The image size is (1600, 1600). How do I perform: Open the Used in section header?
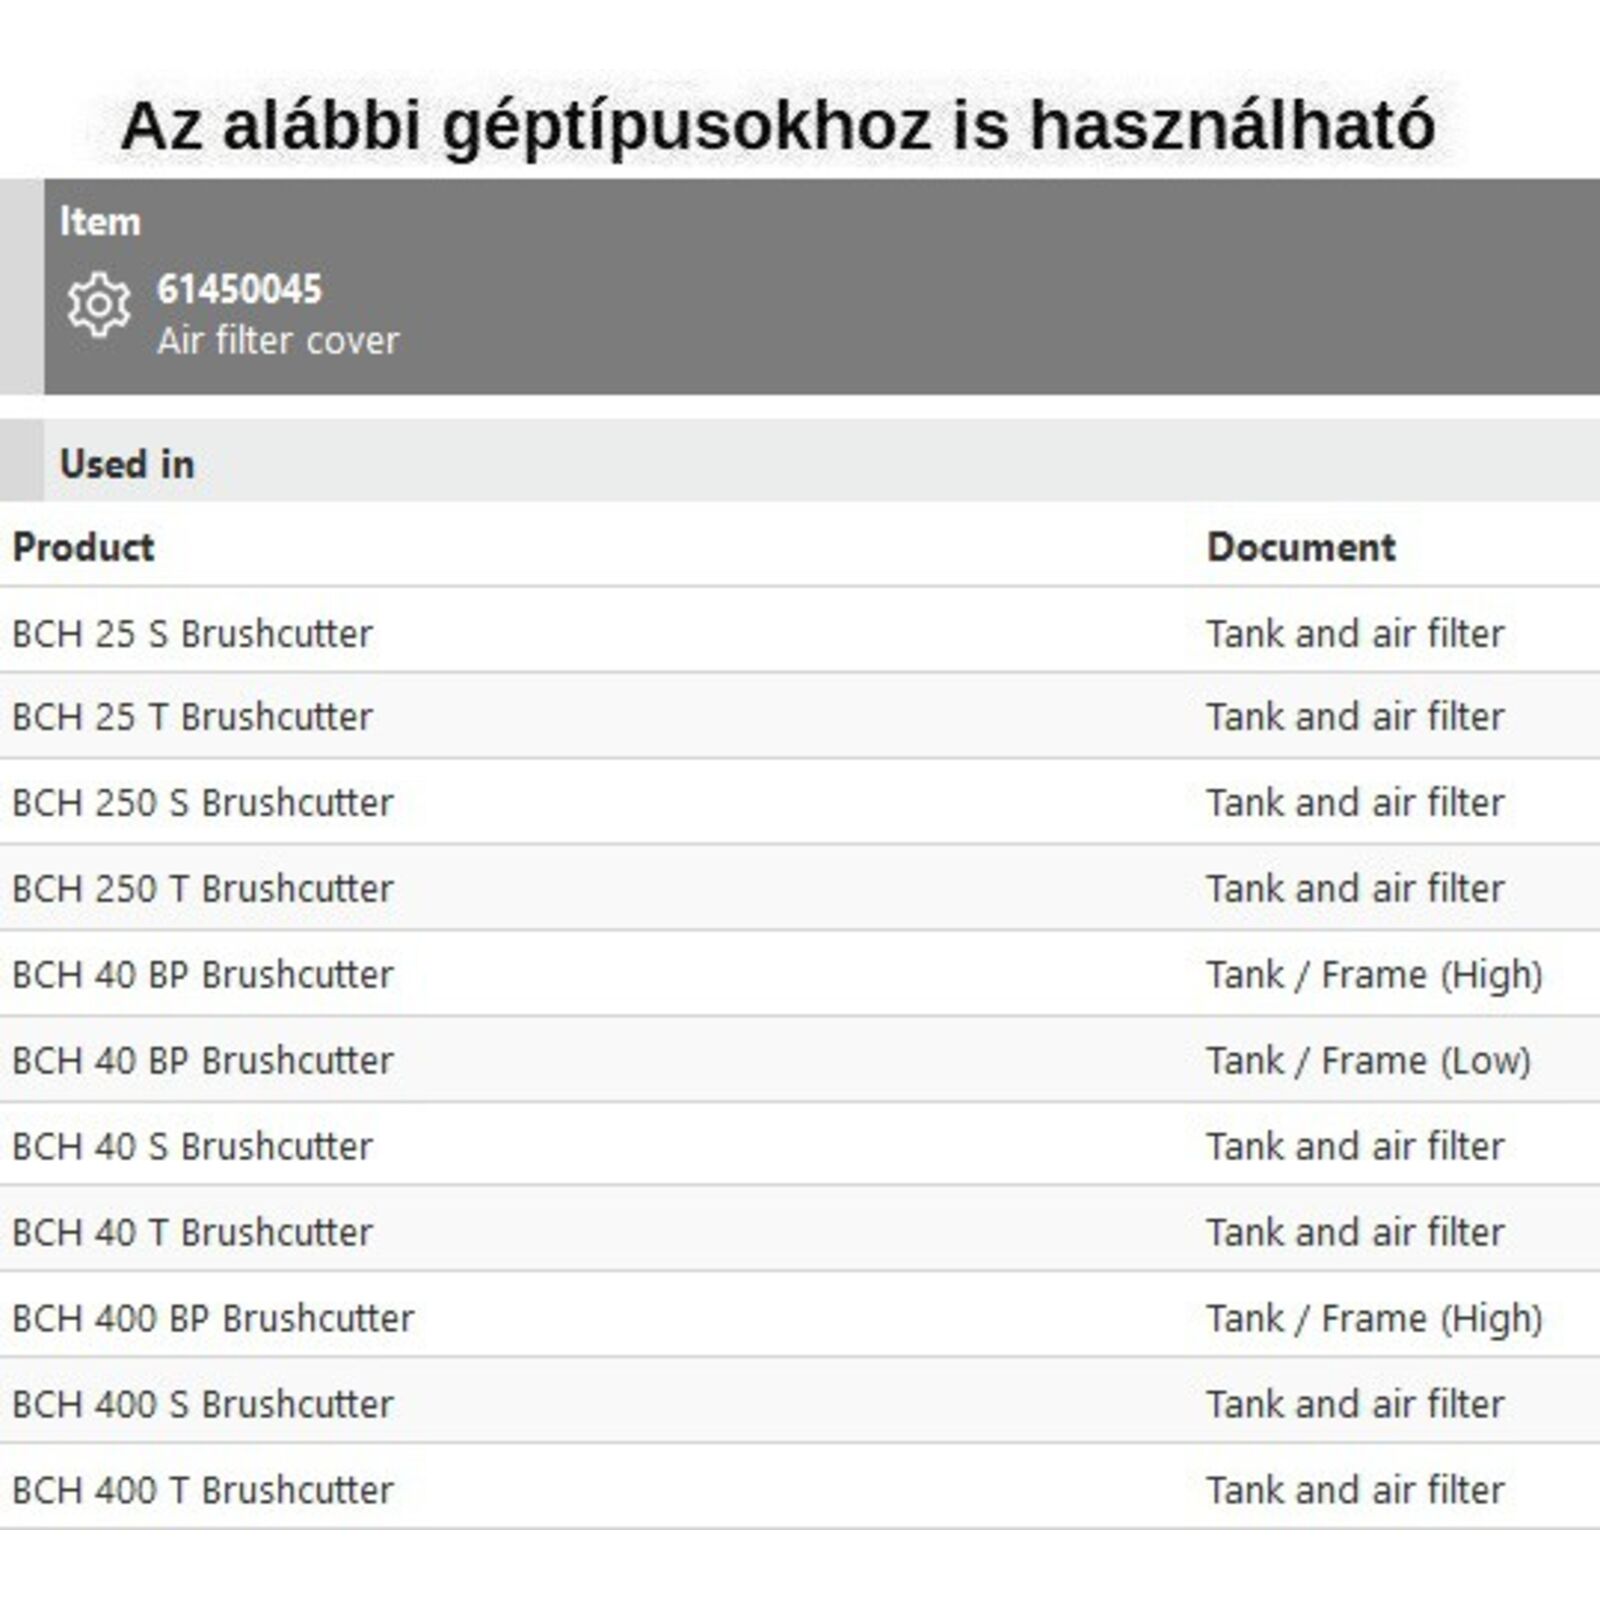(x=127, y=464)
